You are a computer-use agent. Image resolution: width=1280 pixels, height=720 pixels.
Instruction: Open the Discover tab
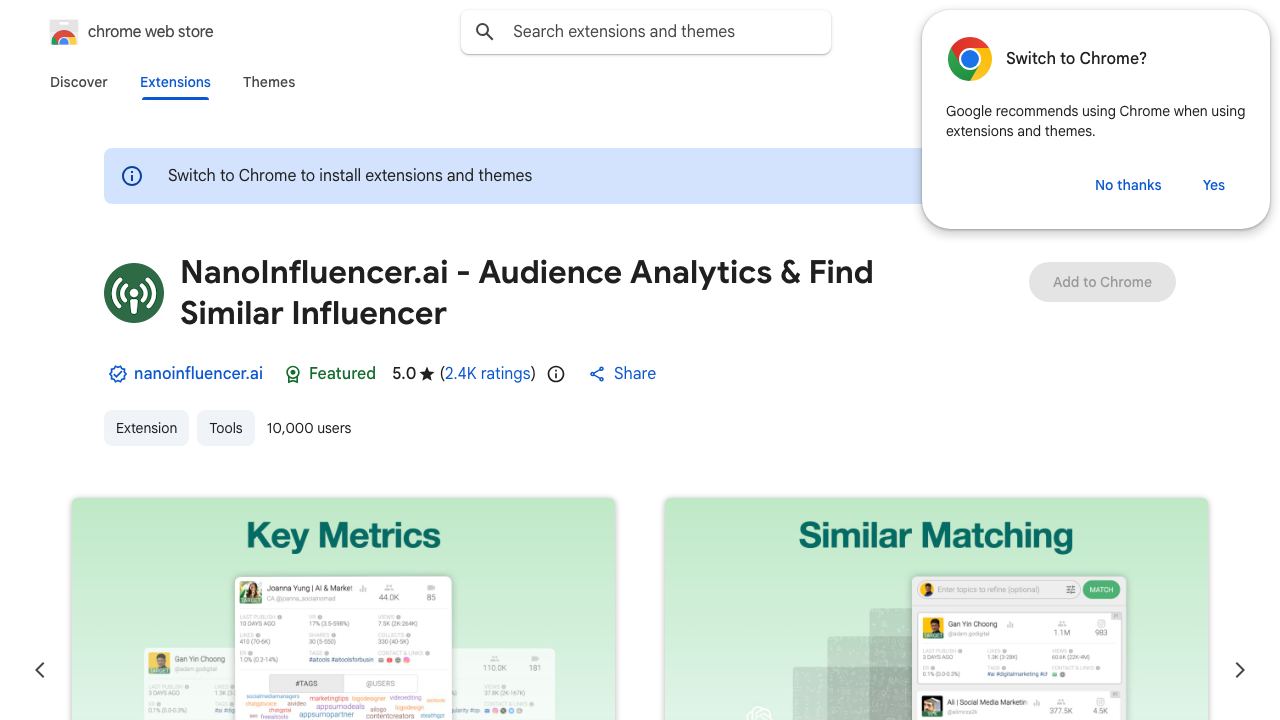[x=79, y=82]
